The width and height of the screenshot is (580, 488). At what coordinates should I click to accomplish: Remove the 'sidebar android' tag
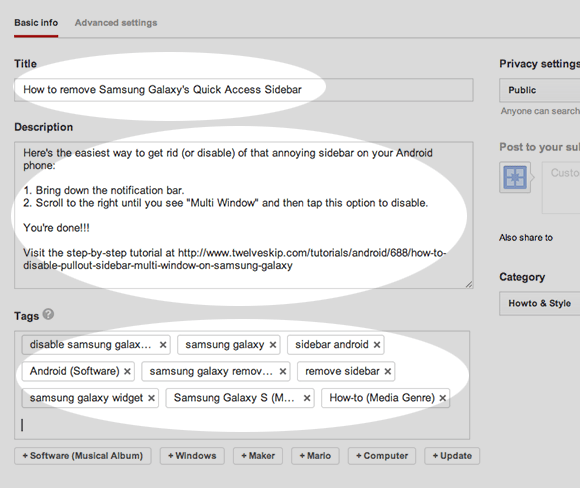tap(377, 345)
